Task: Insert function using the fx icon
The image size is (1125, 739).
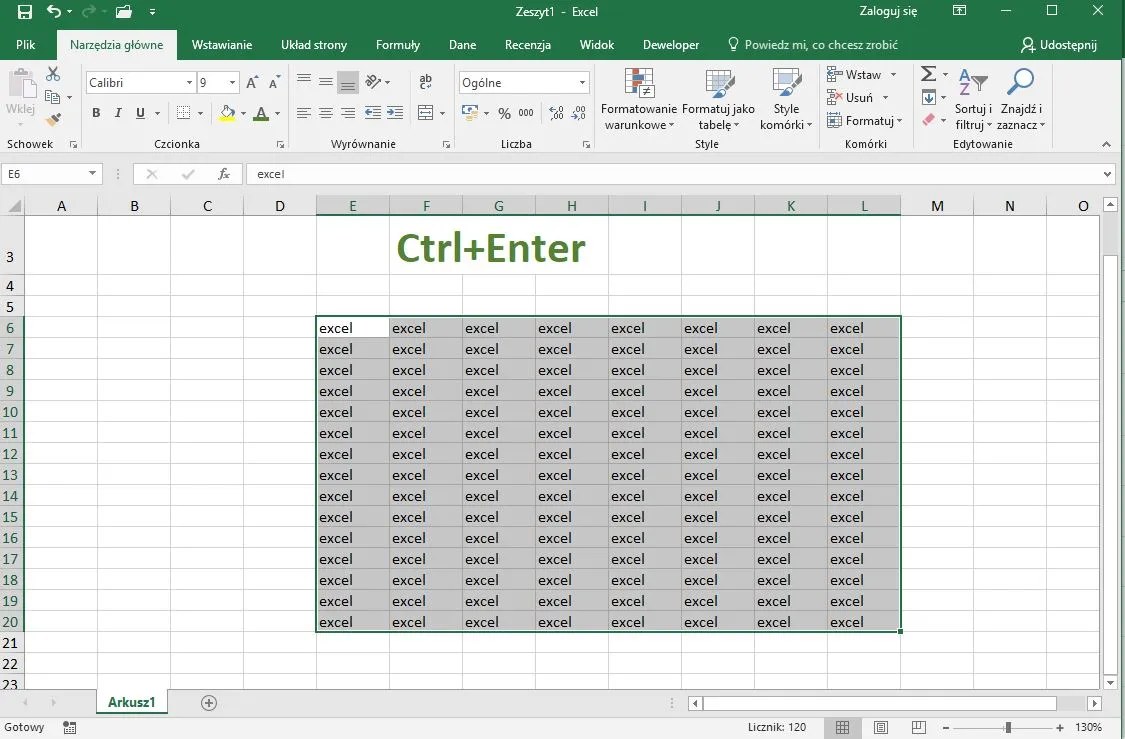Action: 224,174
